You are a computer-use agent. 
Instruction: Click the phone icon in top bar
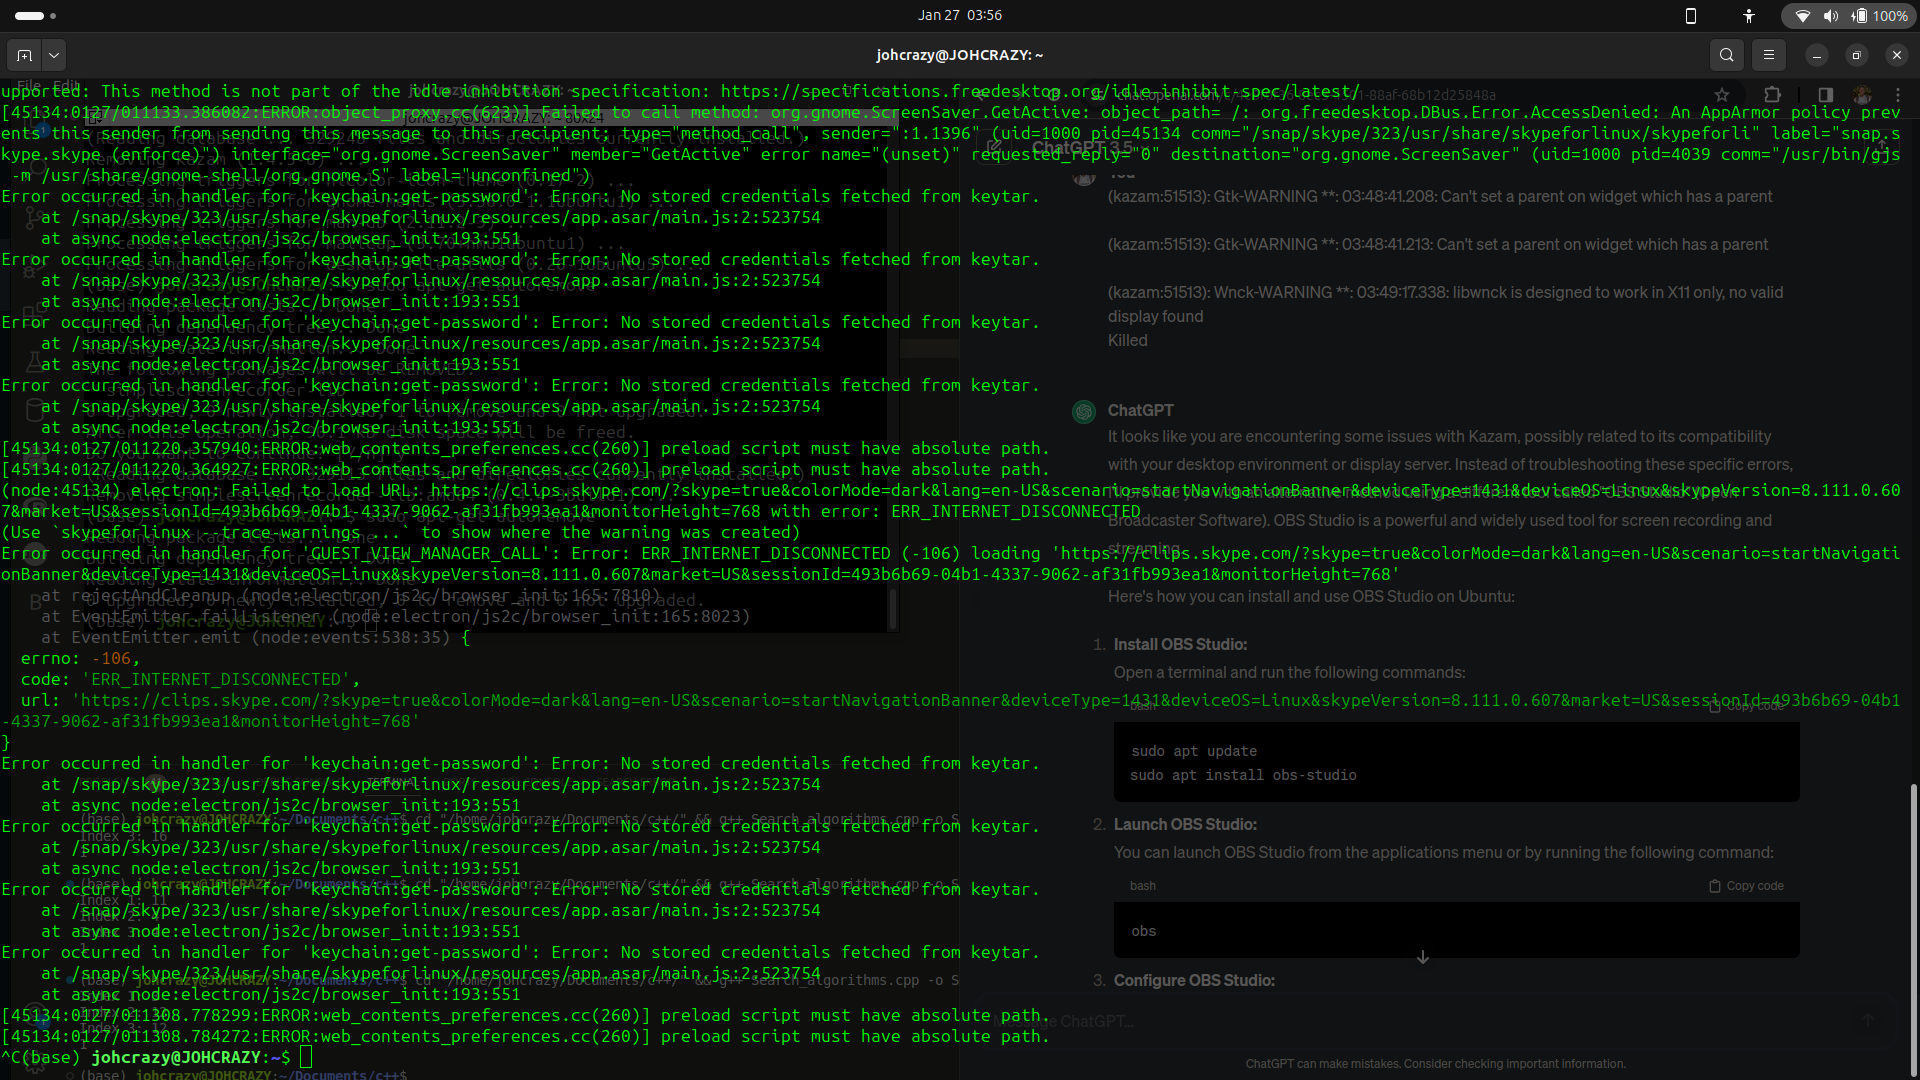(x=1691, y=15)
